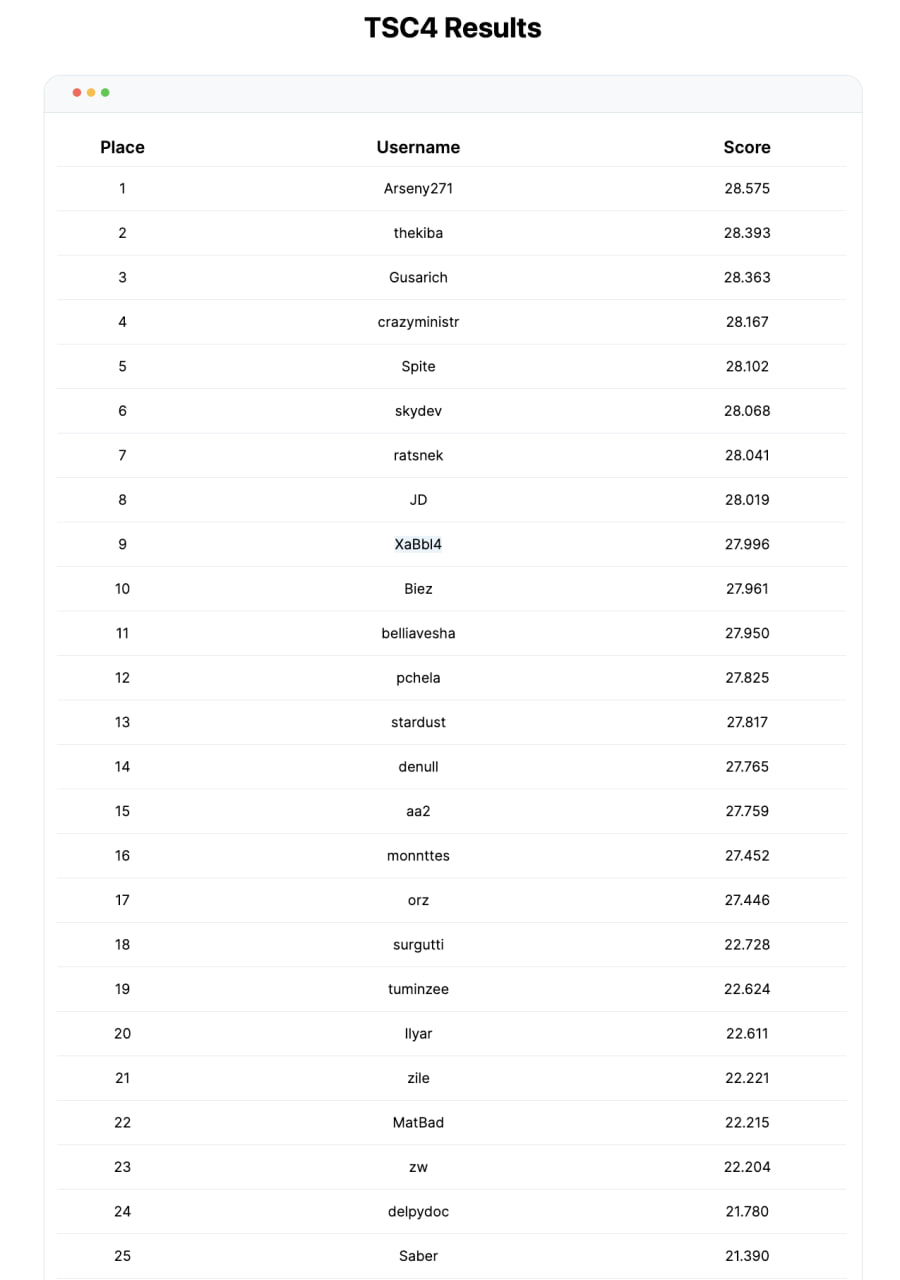900x1280 pixels.
Task: Click the highlighted username XaBbl4
Action: [x=418, y=544]
